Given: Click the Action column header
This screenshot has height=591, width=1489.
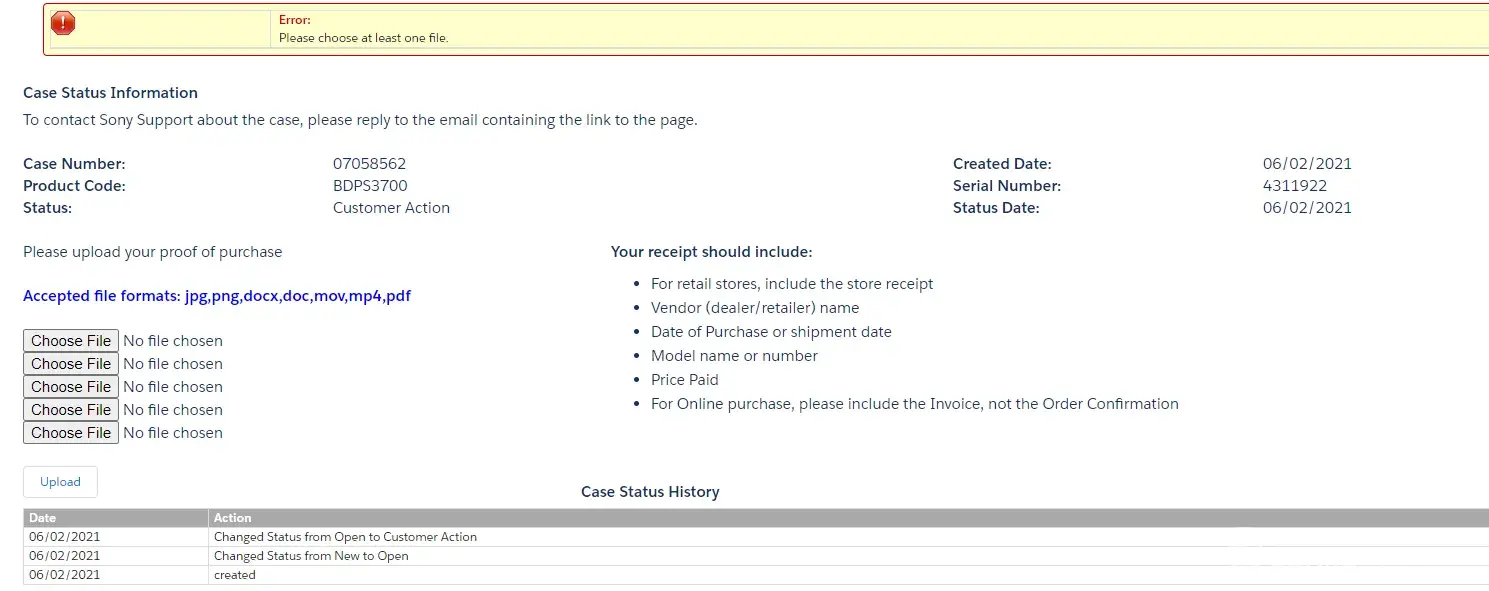Looking at the screenshot, I should 232,518.
